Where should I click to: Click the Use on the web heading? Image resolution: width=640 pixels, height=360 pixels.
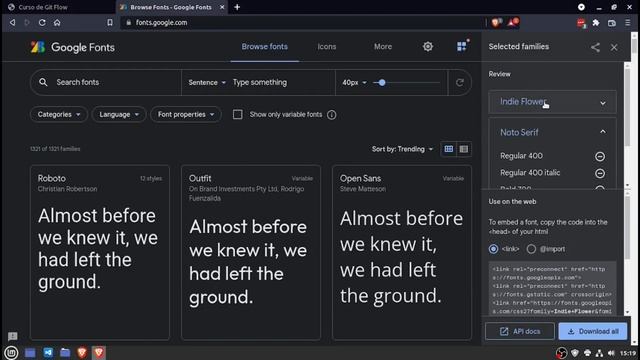point(512,202)
